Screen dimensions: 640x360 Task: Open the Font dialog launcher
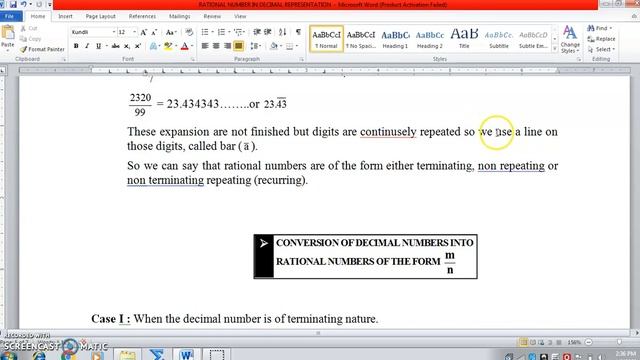192,59
